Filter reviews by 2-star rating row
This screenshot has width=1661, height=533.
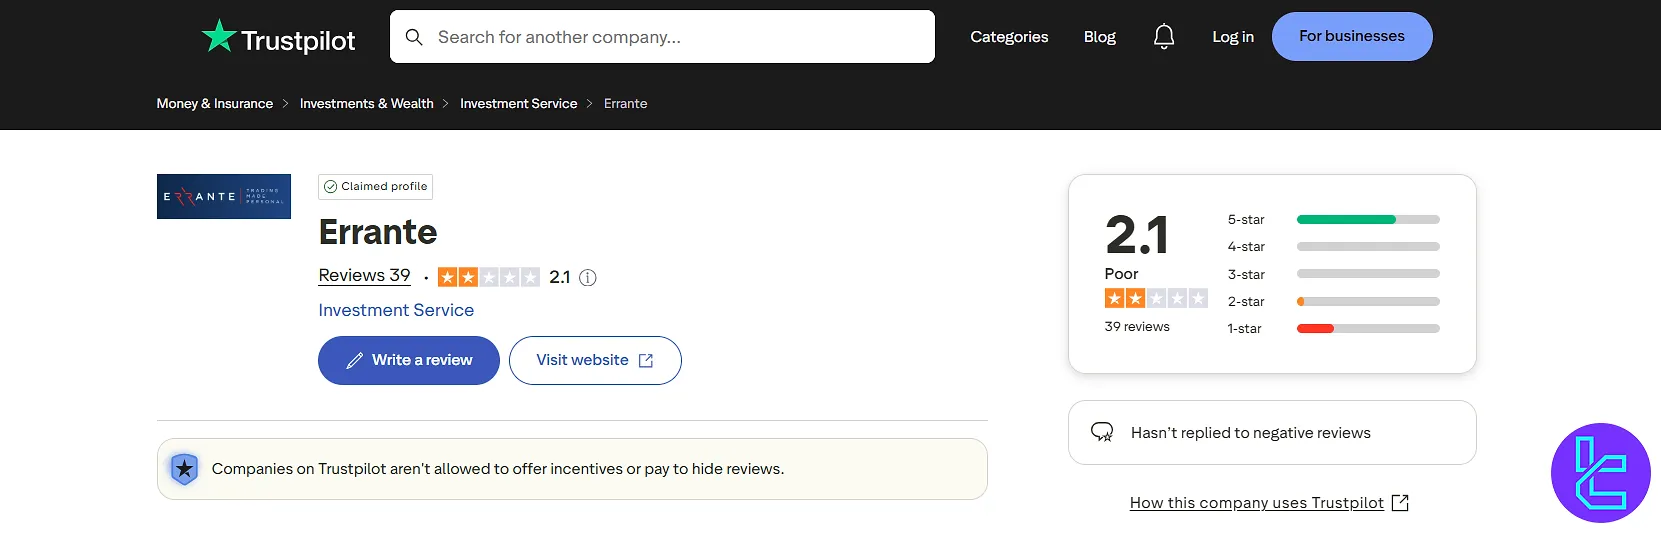1333,302
